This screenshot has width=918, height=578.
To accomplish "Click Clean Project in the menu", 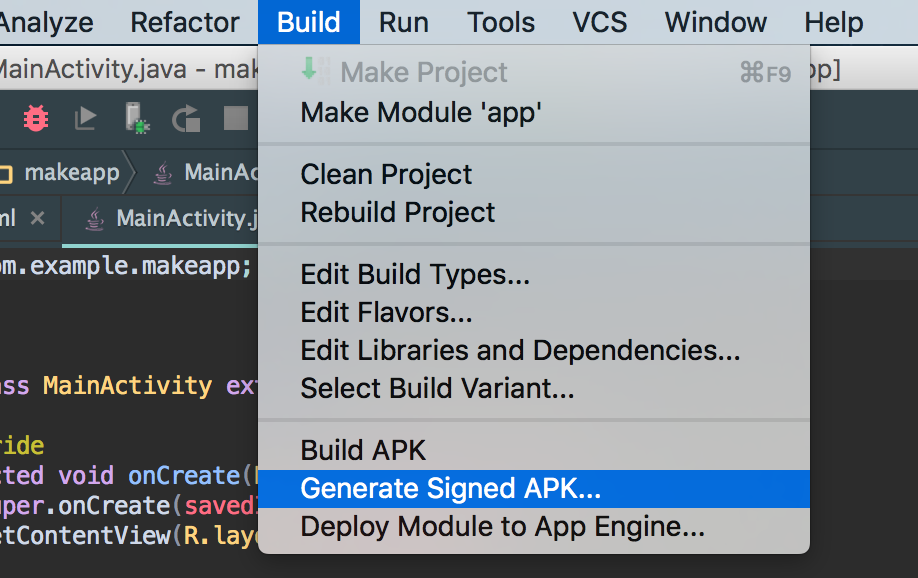I will (386, 174).
